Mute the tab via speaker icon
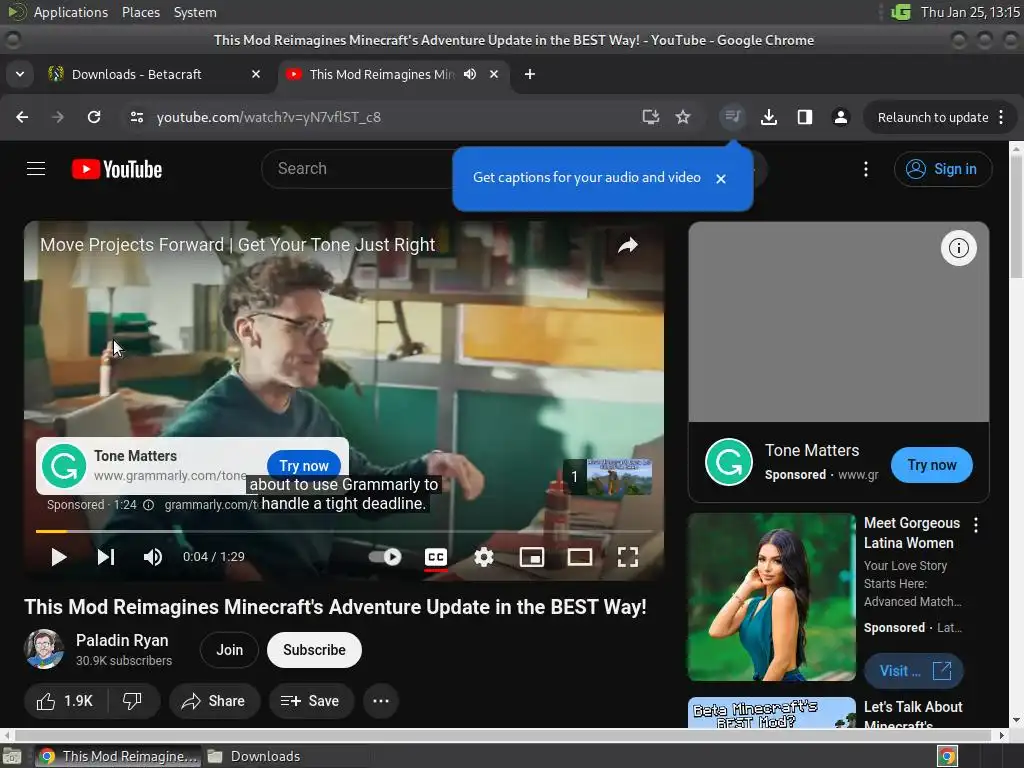Screen dimensions: 1024x768 coord(470,74)
